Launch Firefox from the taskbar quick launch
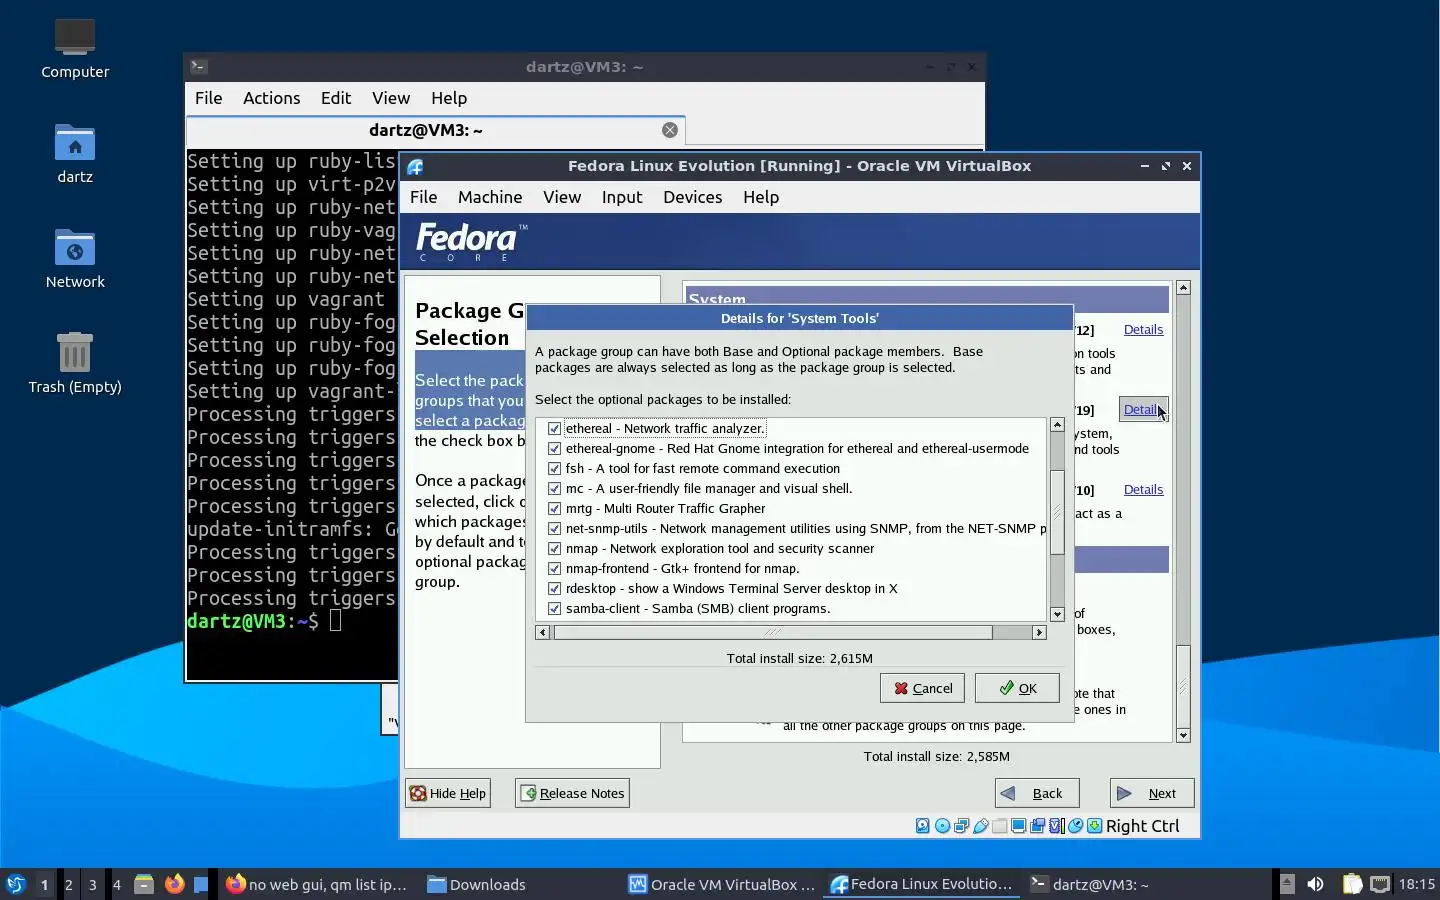The image size is (1440, 900). pos(174,884)
